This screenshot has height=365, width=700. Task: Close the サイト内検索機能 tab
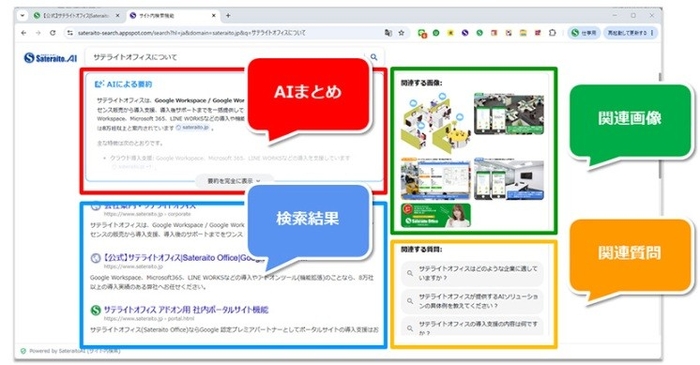[213, 16]
